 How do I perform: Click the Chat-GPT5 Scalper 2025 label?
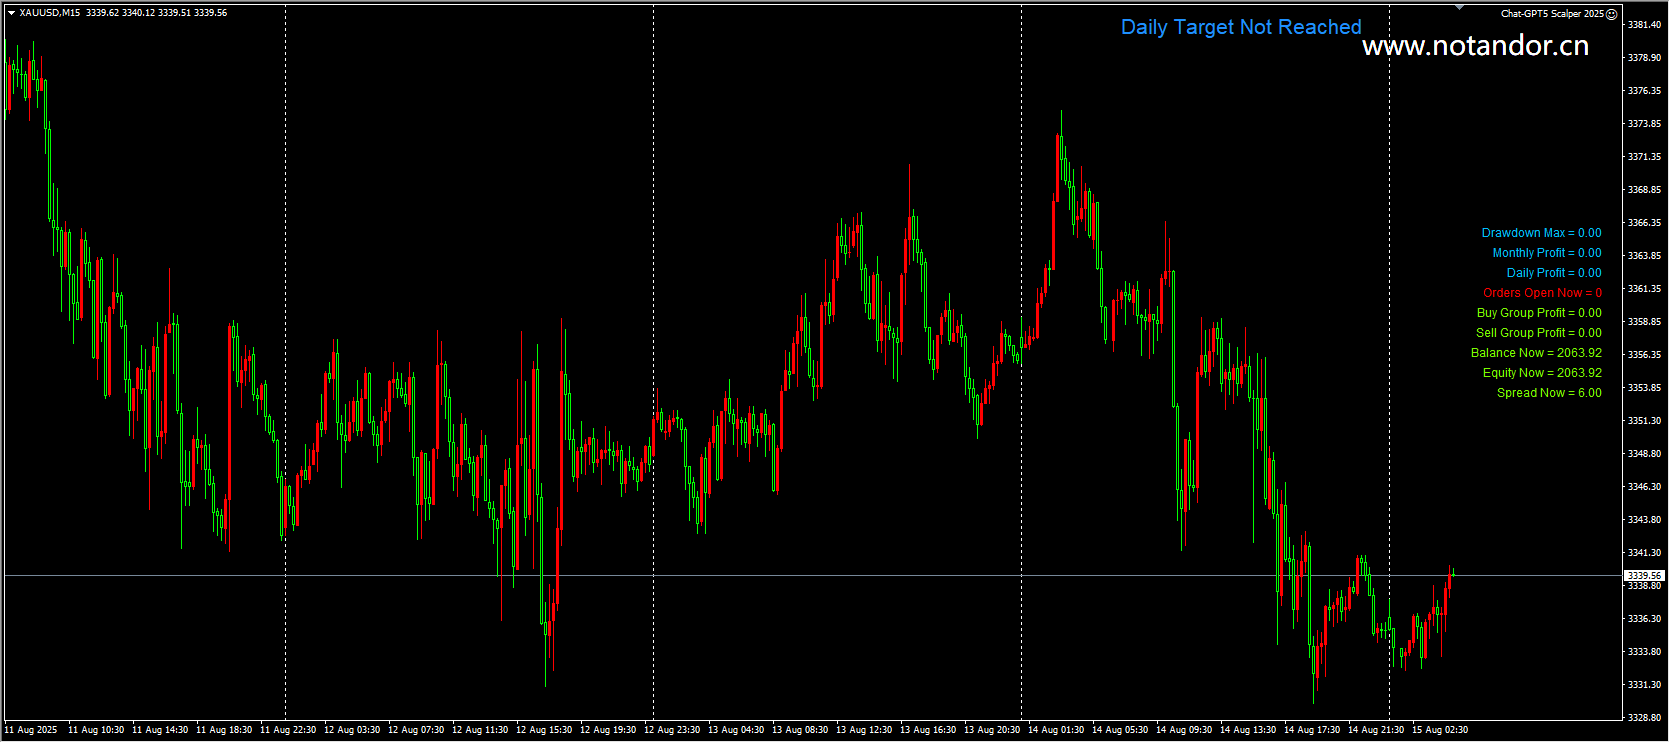tap(1552, 14)
